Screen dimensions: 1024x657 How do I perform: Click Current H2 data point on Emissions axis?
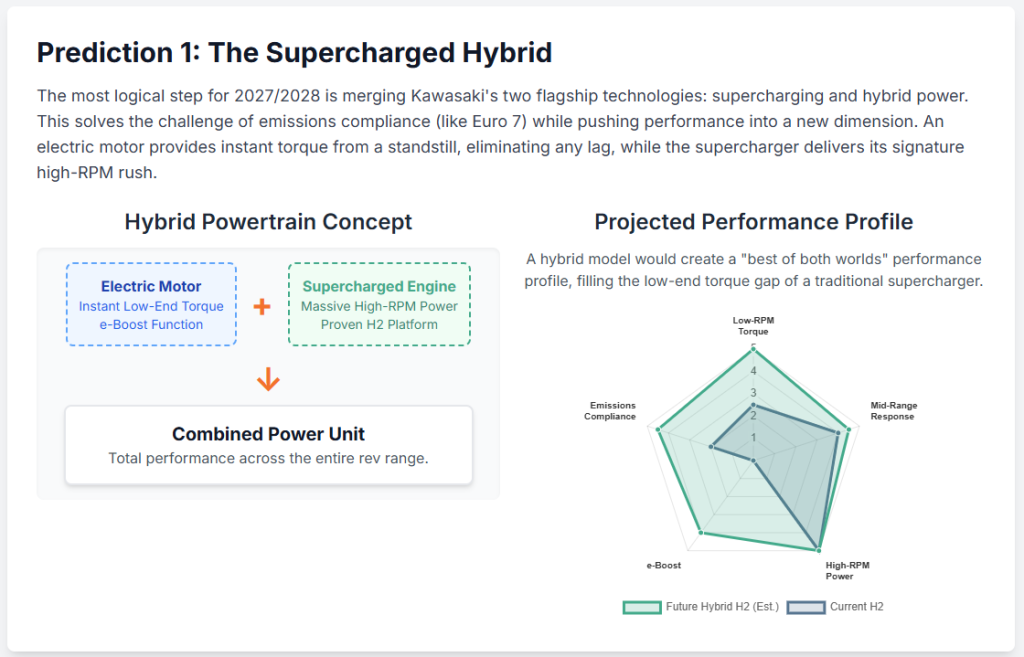pos(710,447)
